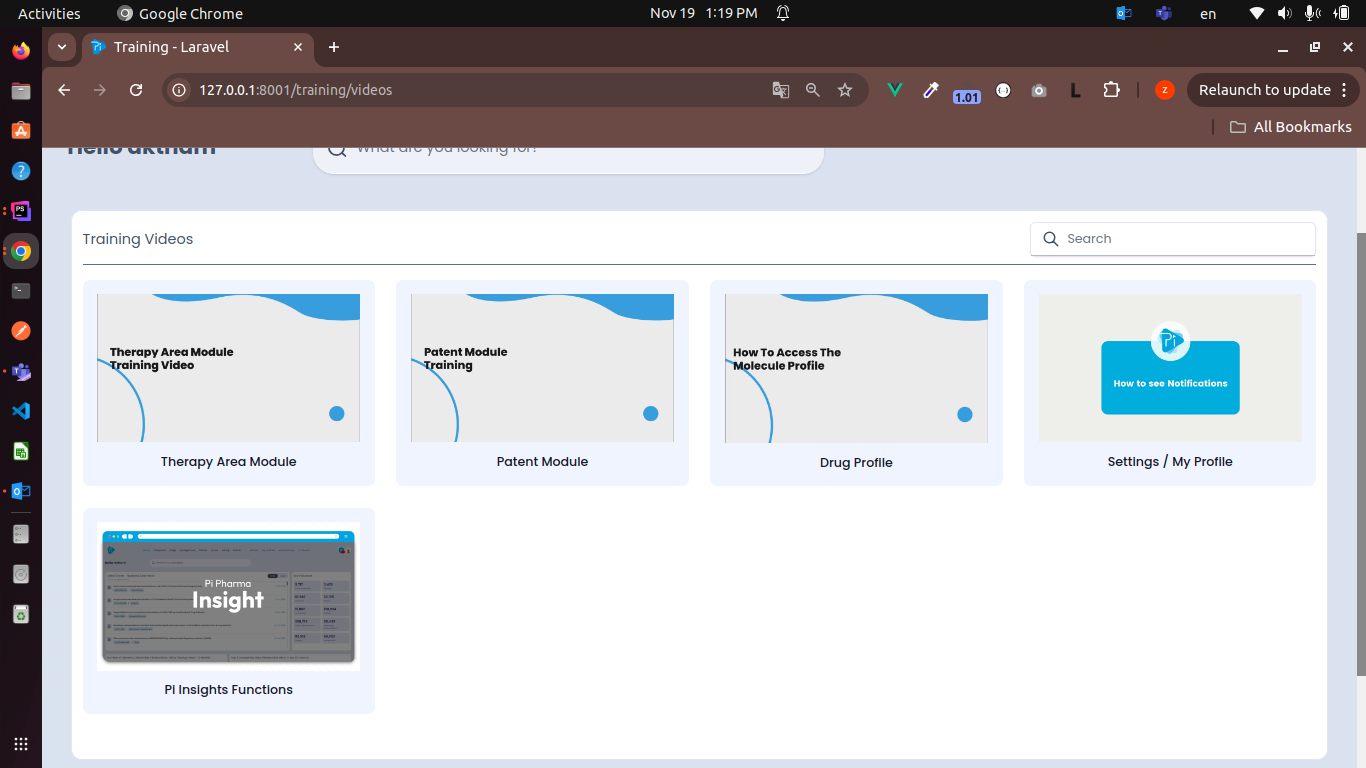
Task: Go back in the Chrome browser
Action: click(64, 90)
